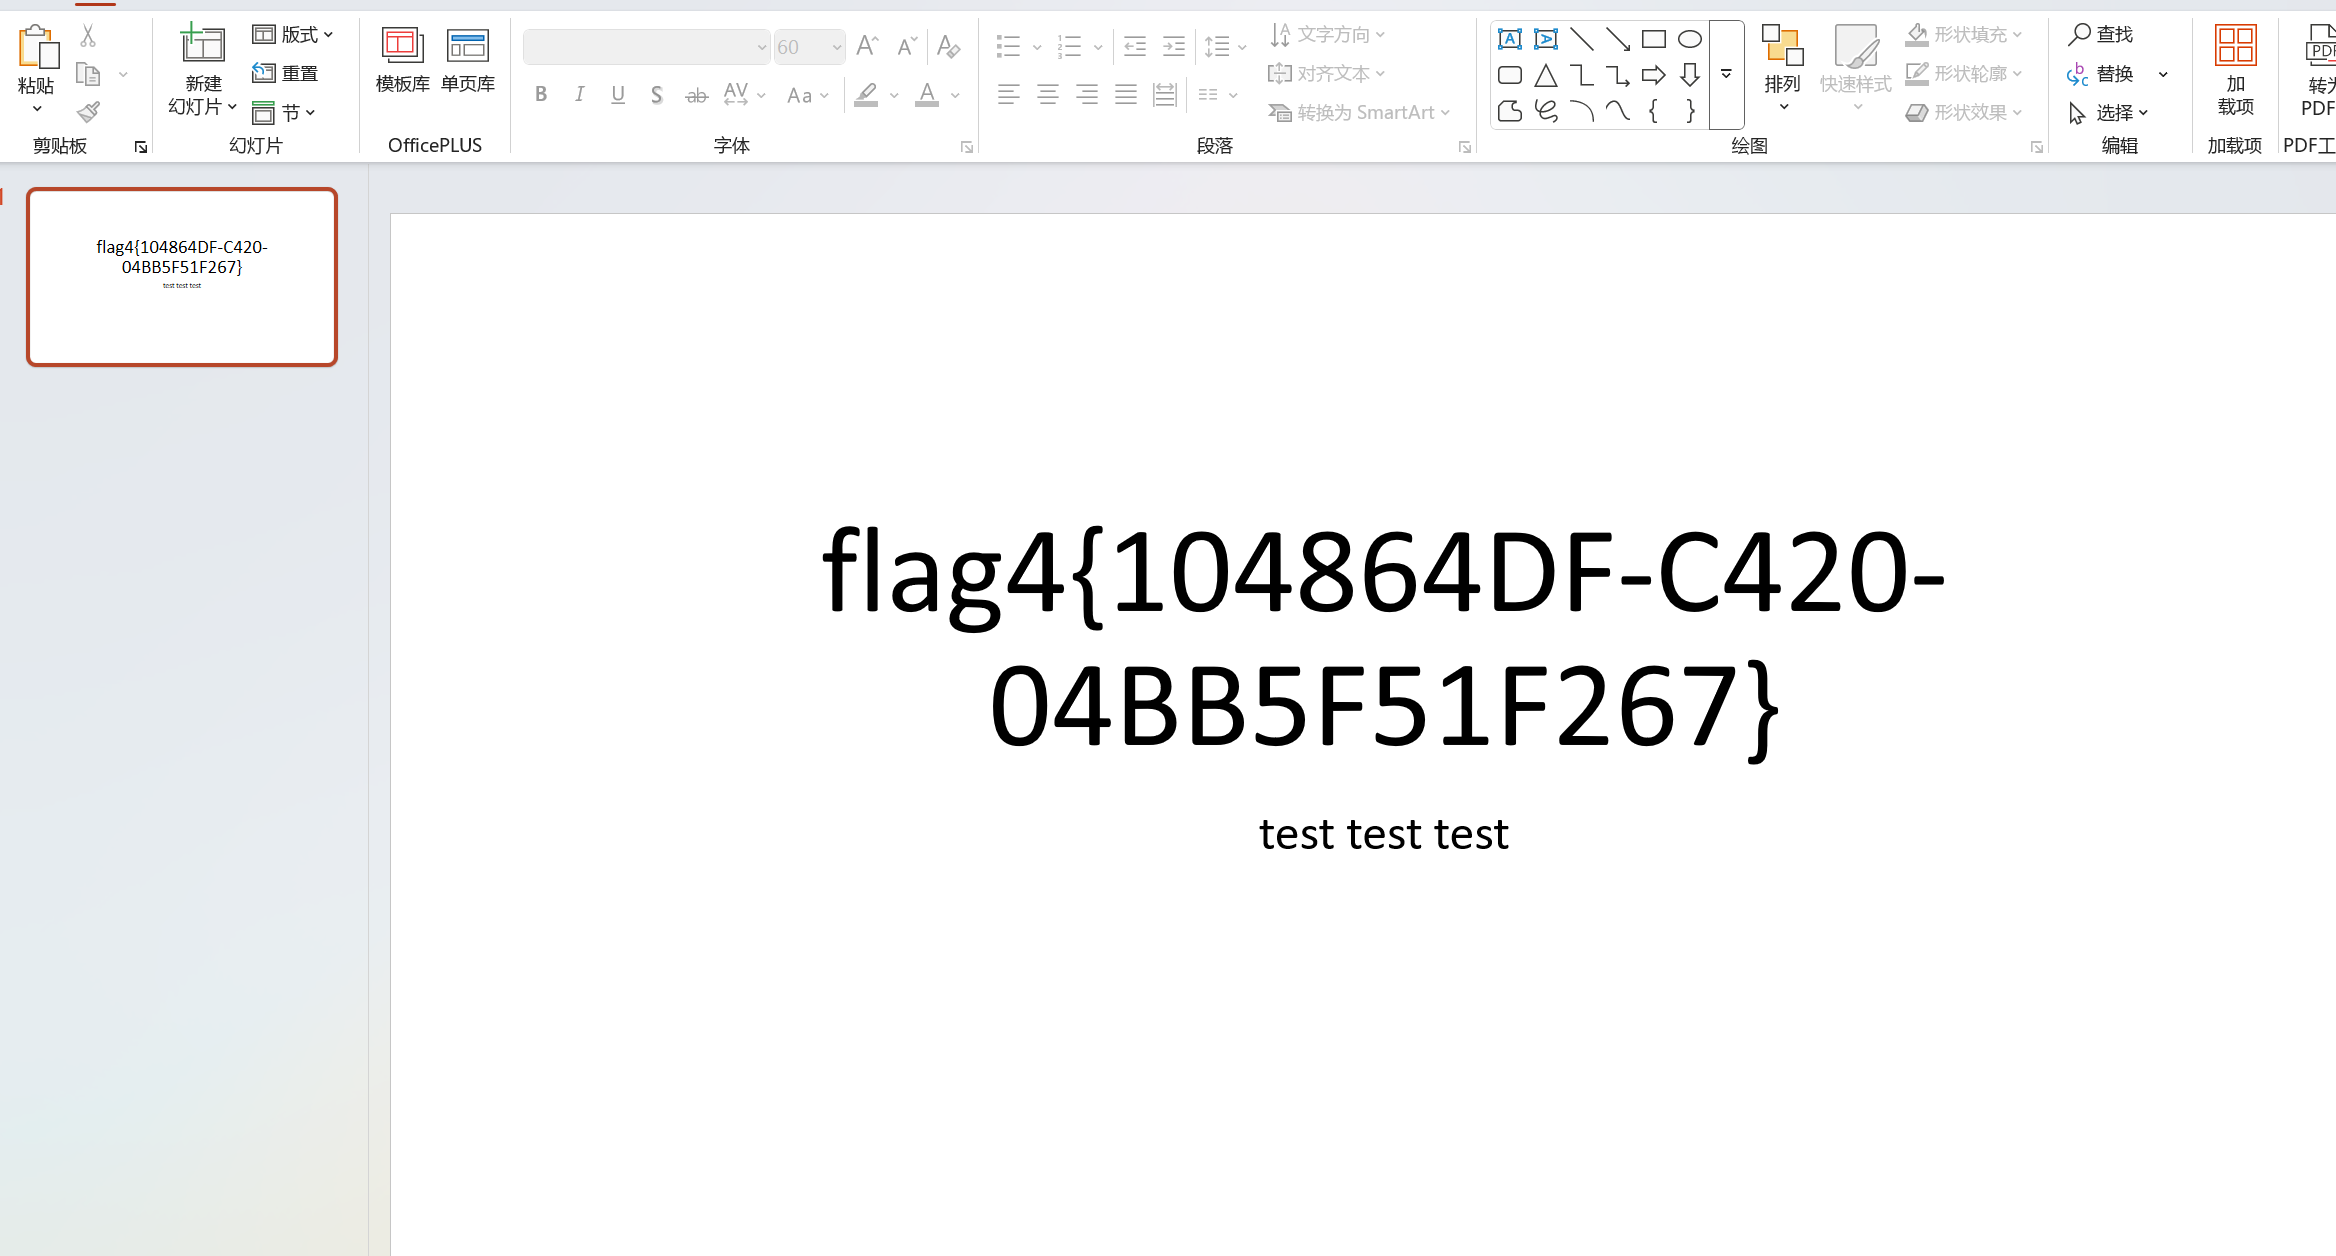Click the Paste clipboard icon
2336x1256 pixels.
click(x=36, y=47)
